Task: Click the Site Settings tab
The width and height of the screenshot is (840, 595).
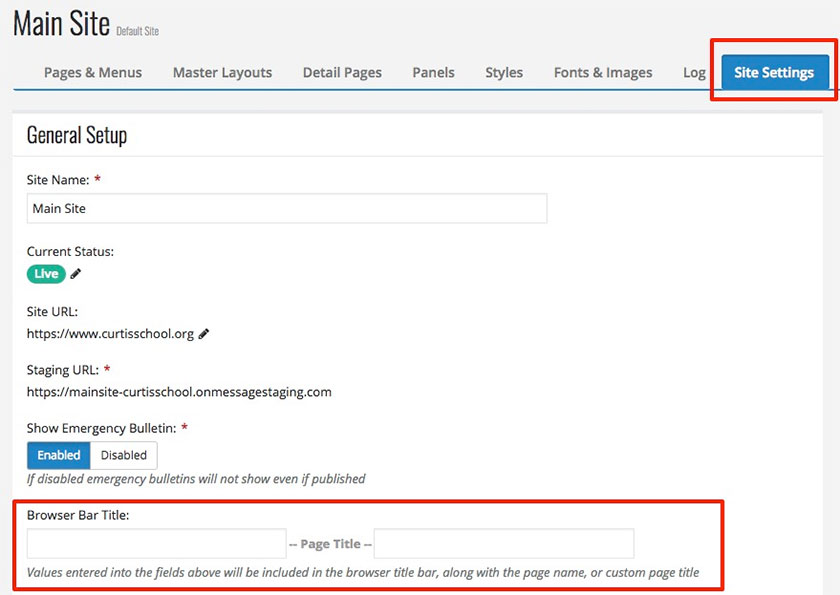Action: tap(774, 72)
